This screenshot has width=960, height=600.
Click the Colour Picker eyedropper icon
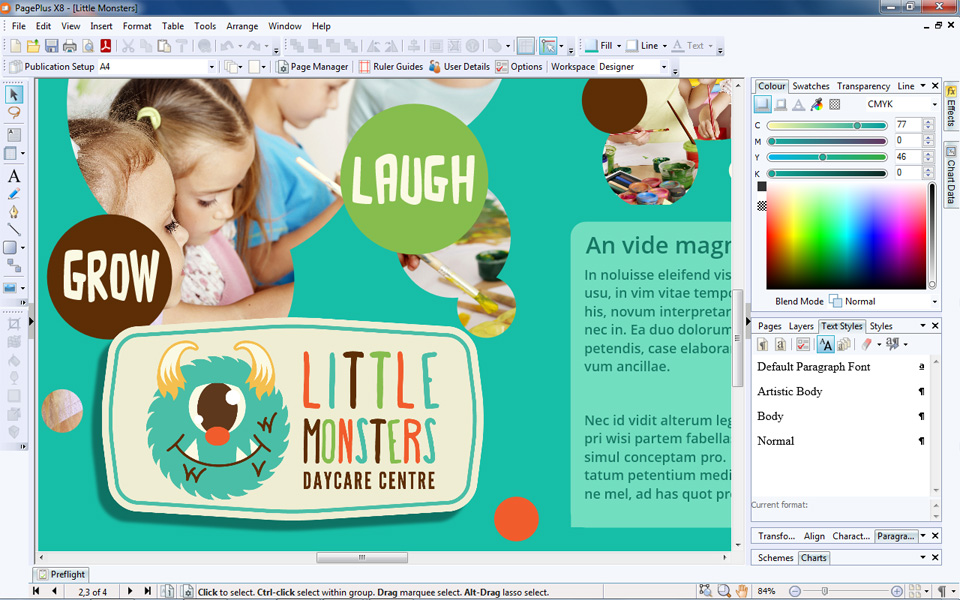816,104
